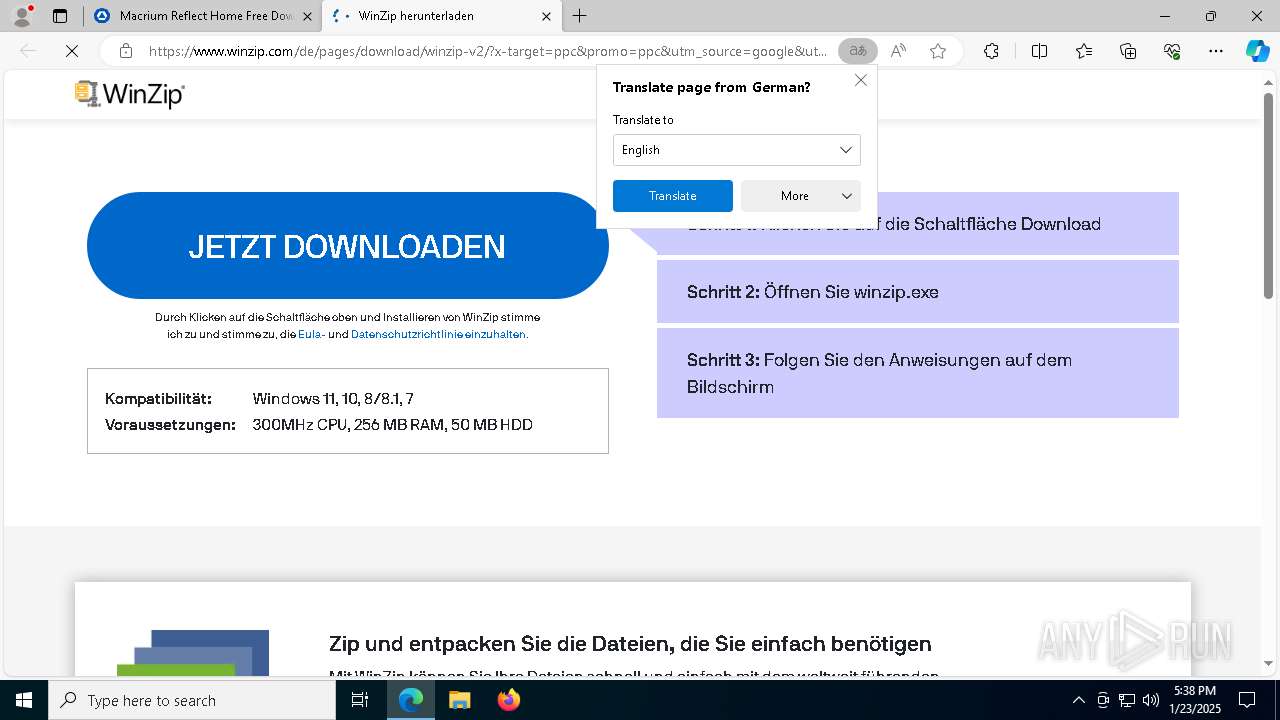Open the Extensions puzzle icon
This screenshot has height=720, width=1280.
(x=991, y=51)
